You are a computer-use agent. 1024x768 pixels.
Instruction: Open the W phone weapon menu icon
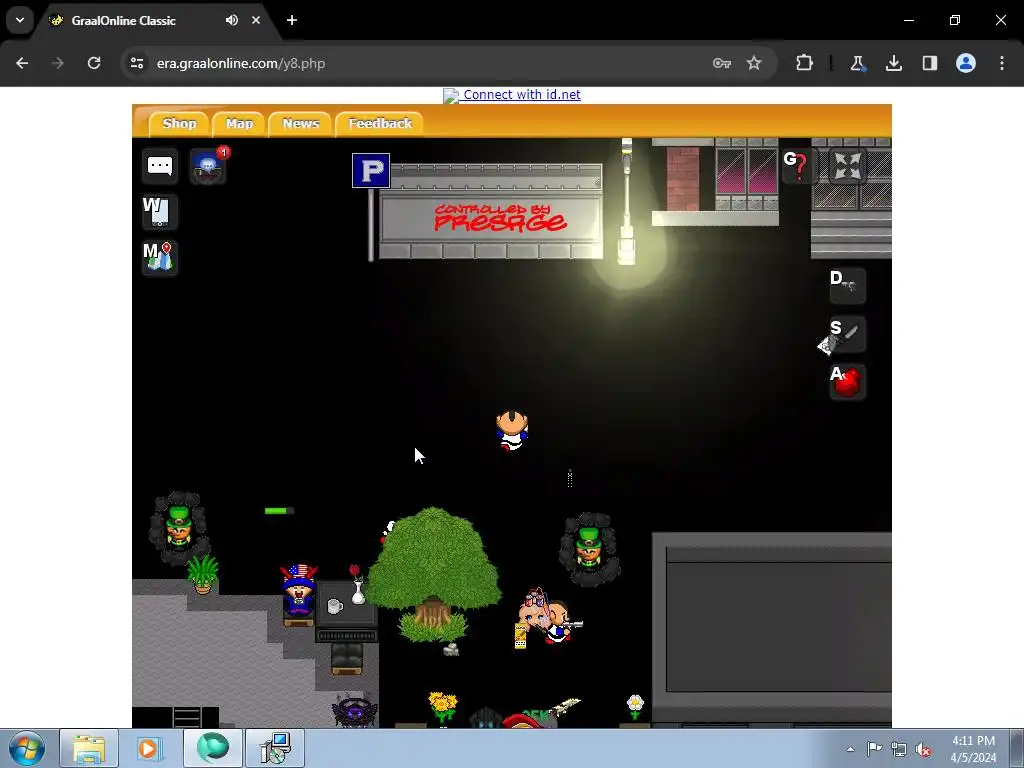point(159,212)
